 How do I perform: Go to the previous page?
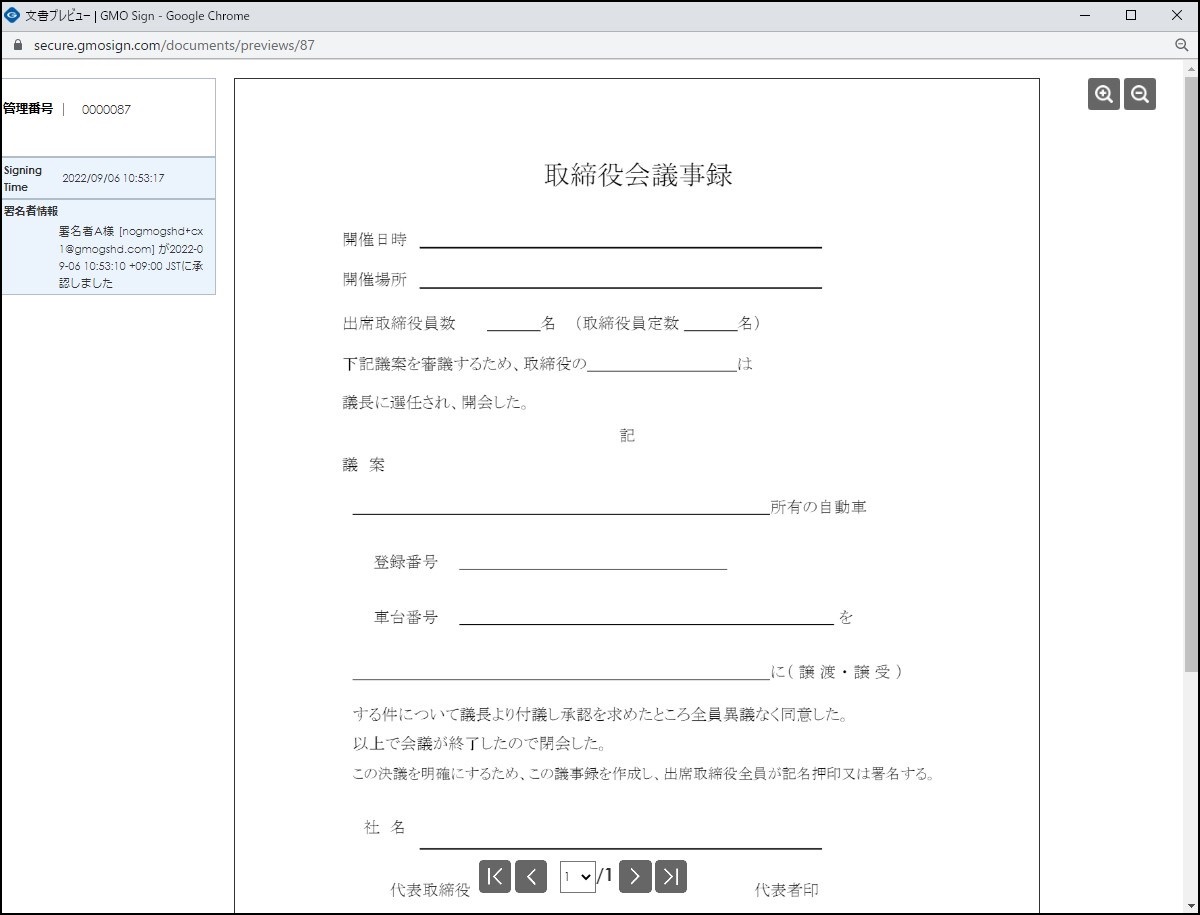pos(530,876)
